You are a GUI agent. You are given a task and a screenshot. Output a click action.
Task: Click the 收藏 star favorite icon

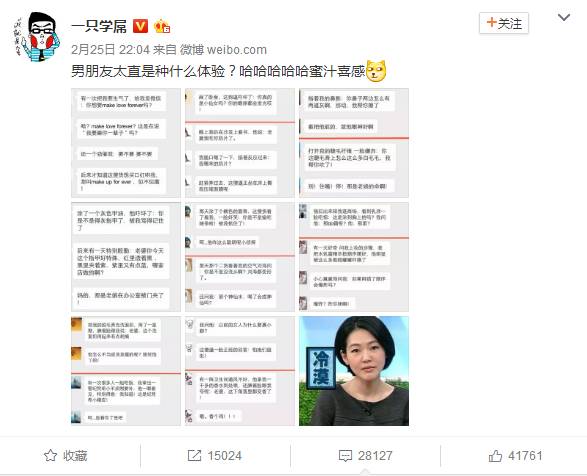[x=50, y=455]
